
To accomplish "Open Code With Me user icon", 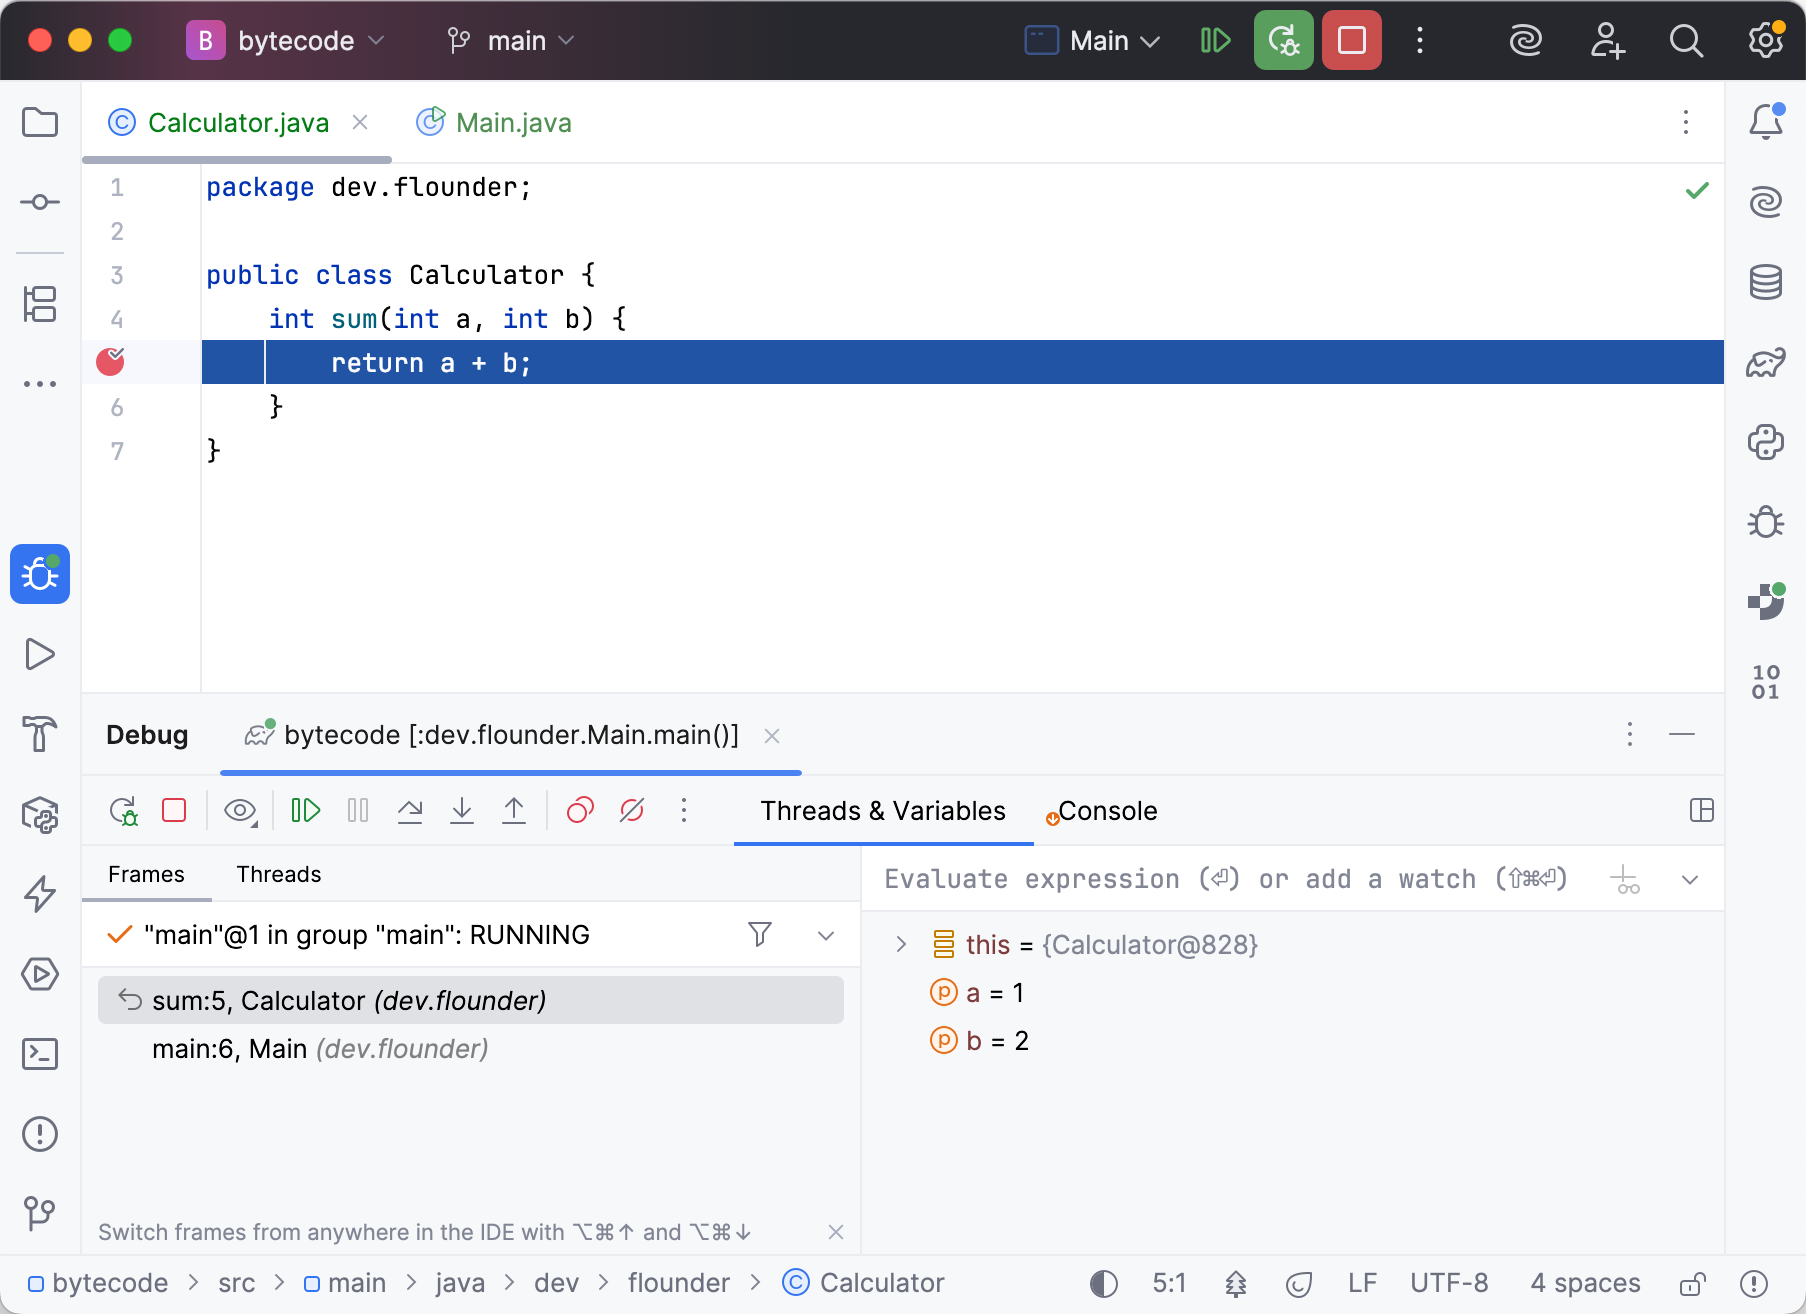I will (1607, 40).
